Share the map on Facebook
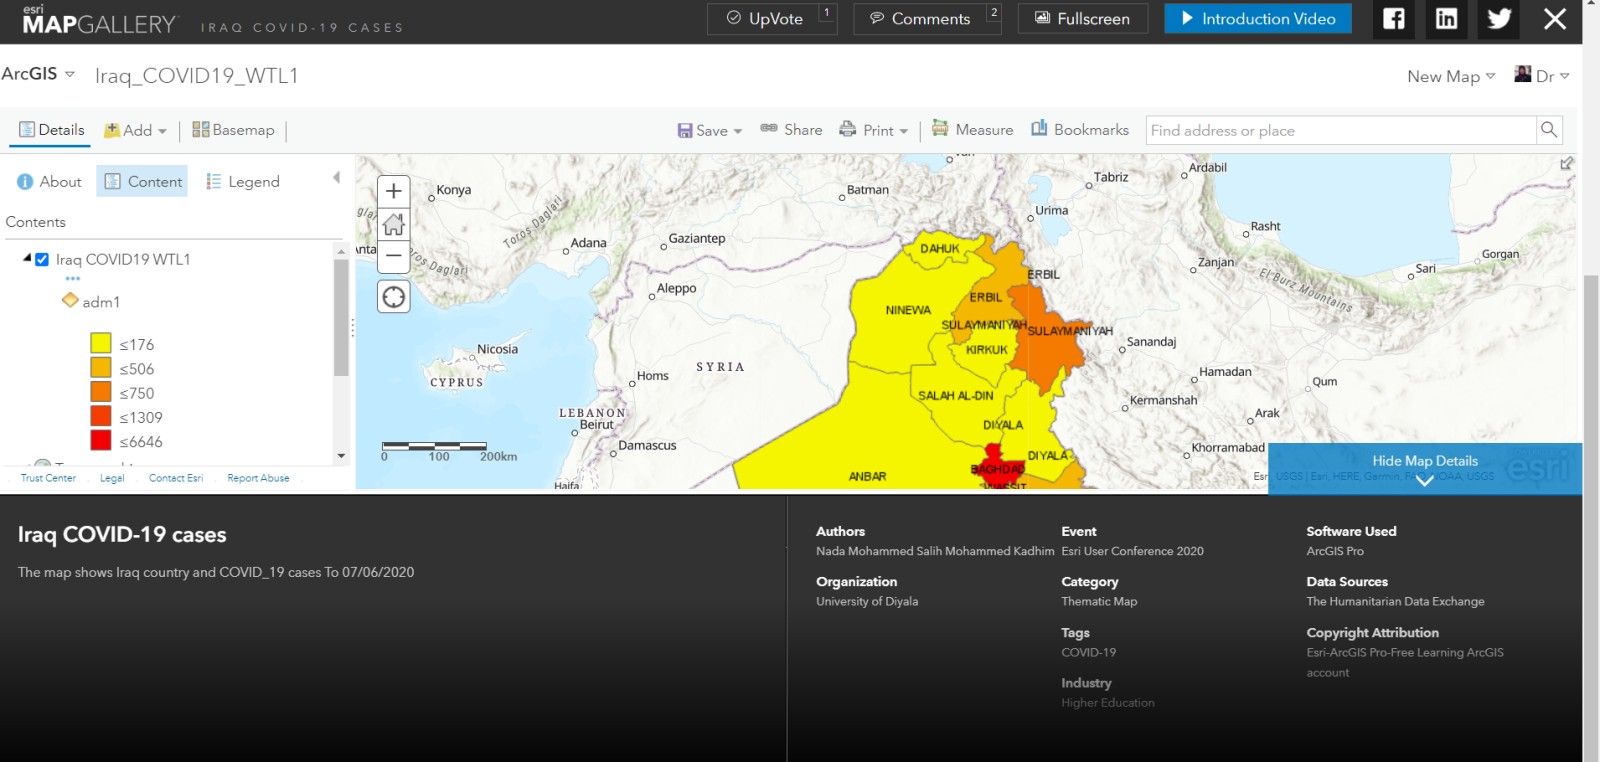 pos(1394,19)
